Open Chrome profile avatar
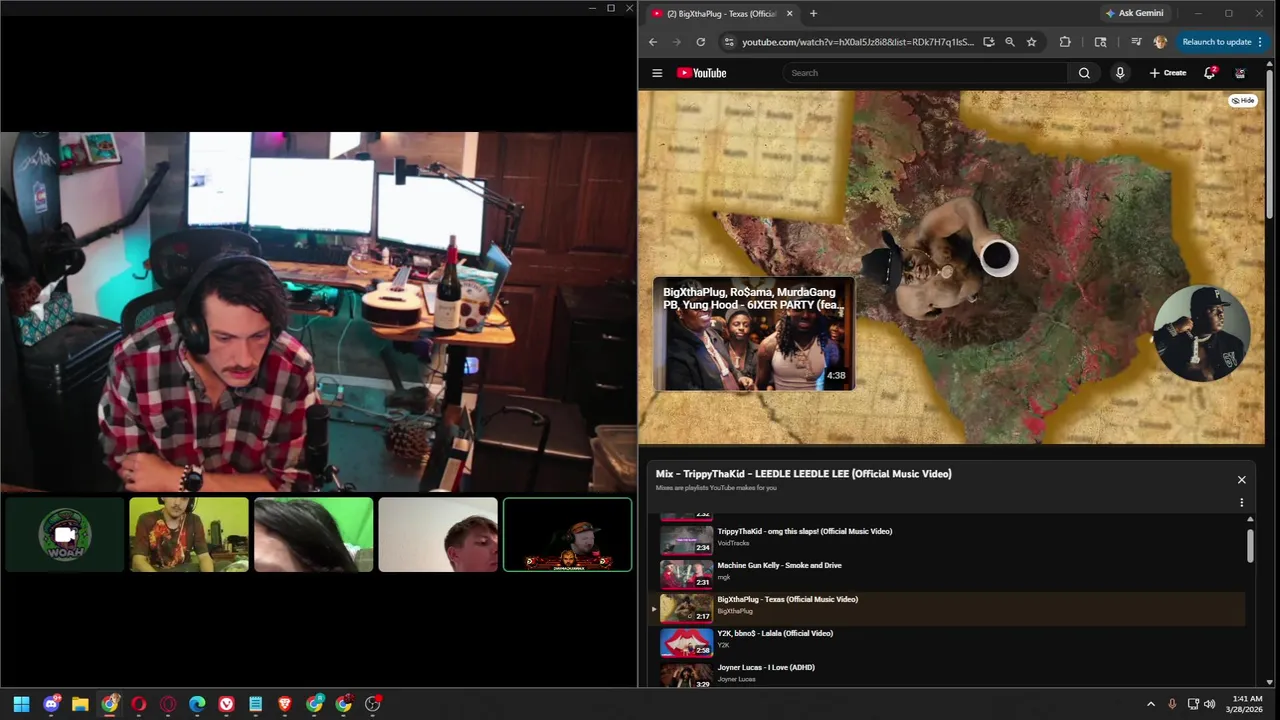1280x720 pixels. tap(1160, 42)
